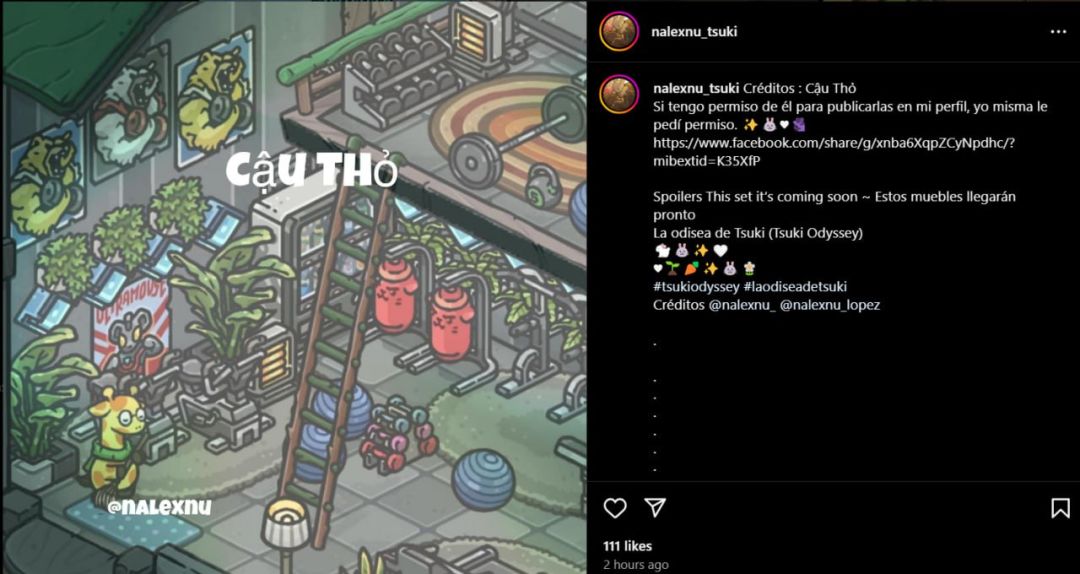Open the nalexnu_tsuki profile picture in the header
This screenshot has width=1080, height=574.
tap(619, 31)
